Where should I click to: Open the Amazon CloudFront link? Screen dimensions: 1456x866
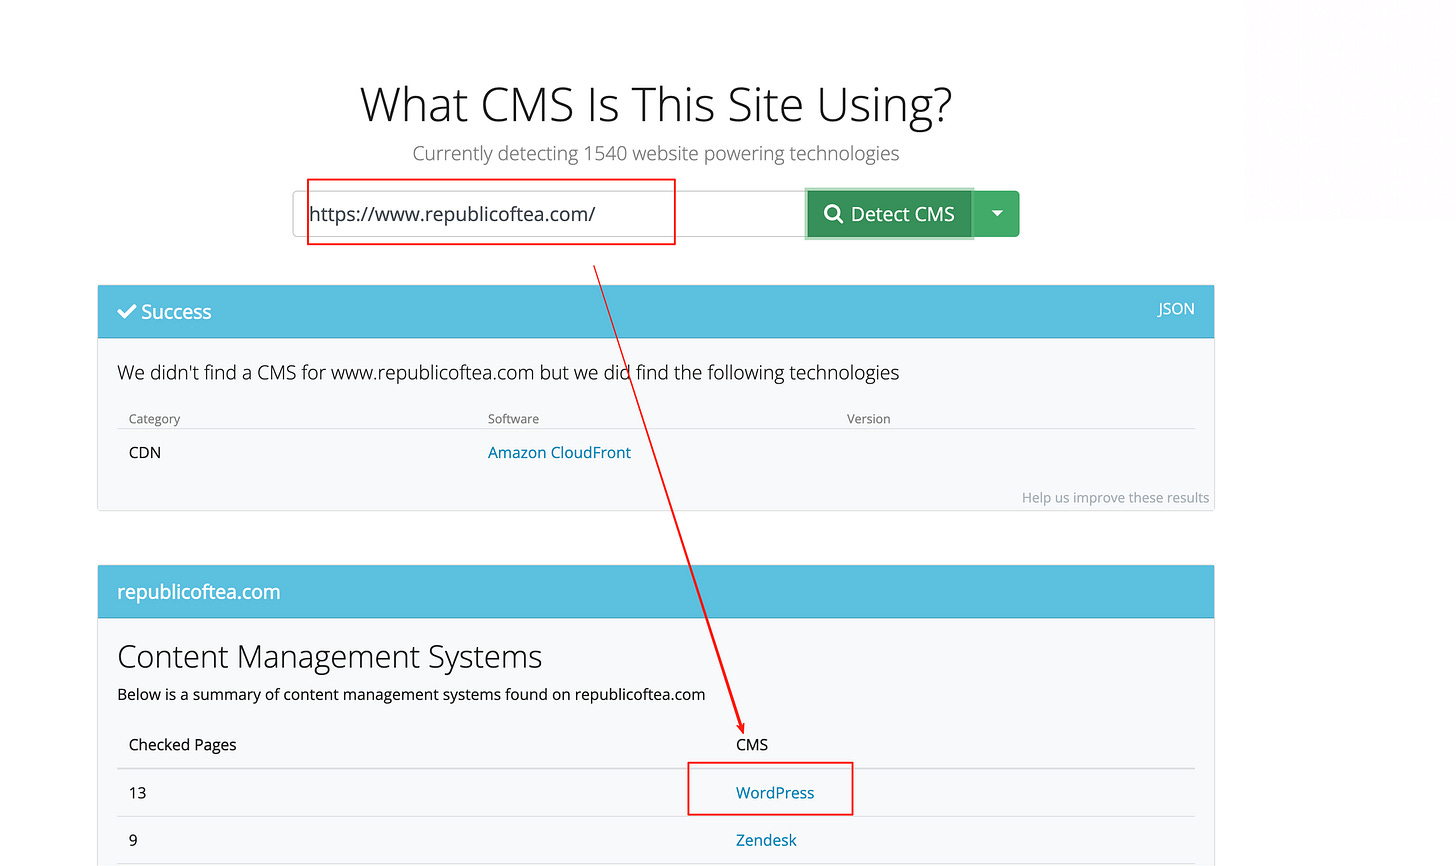(x=559, y=453)
